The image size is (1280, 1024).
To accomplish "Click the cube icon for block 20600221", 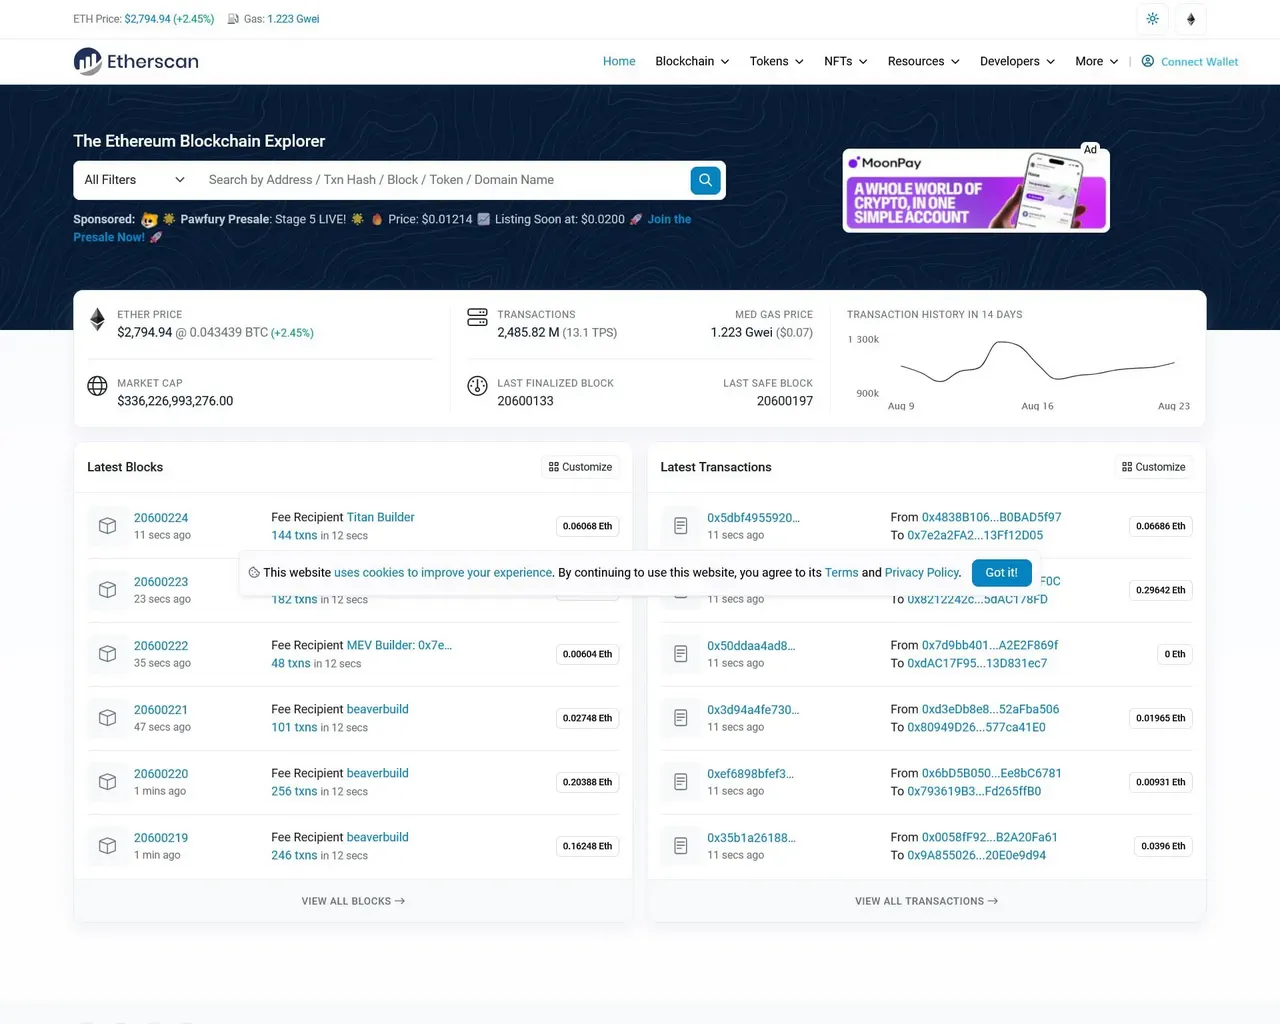I will tap(107, 718).
